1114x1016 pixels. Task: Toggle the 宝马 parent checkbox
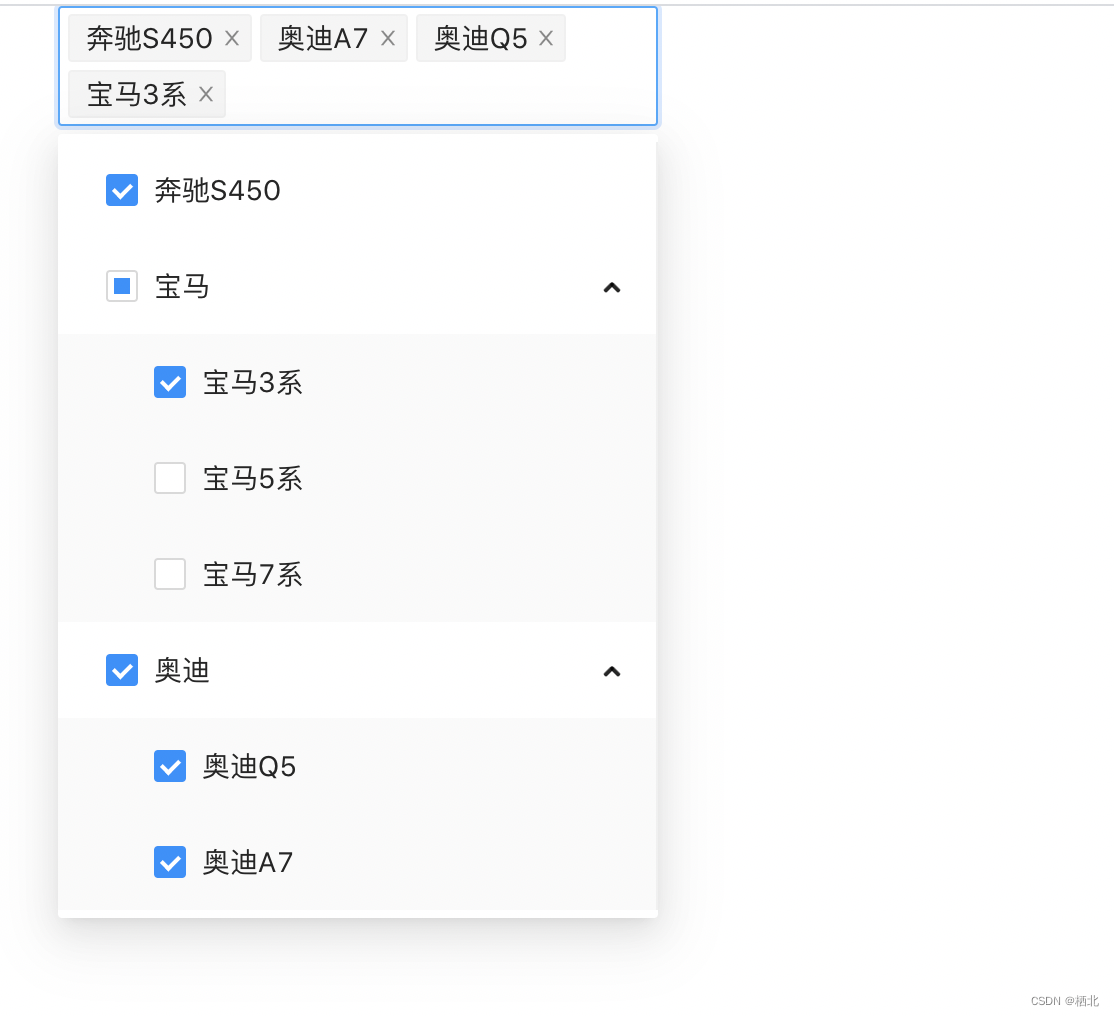point(122,286)
